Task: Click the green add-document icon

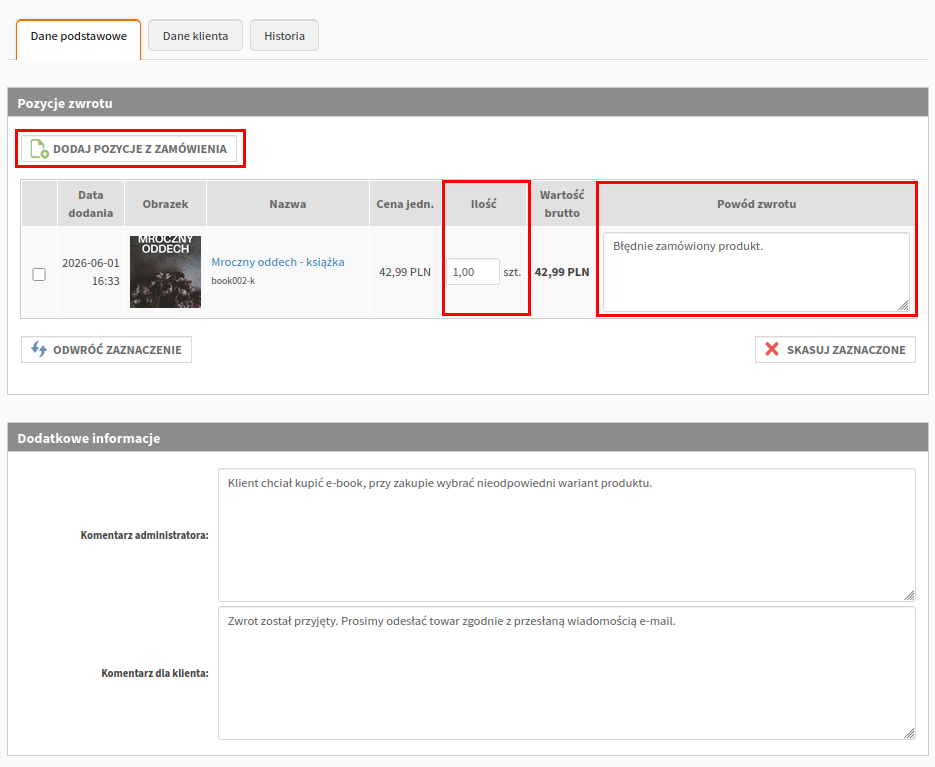Action: 39,149
